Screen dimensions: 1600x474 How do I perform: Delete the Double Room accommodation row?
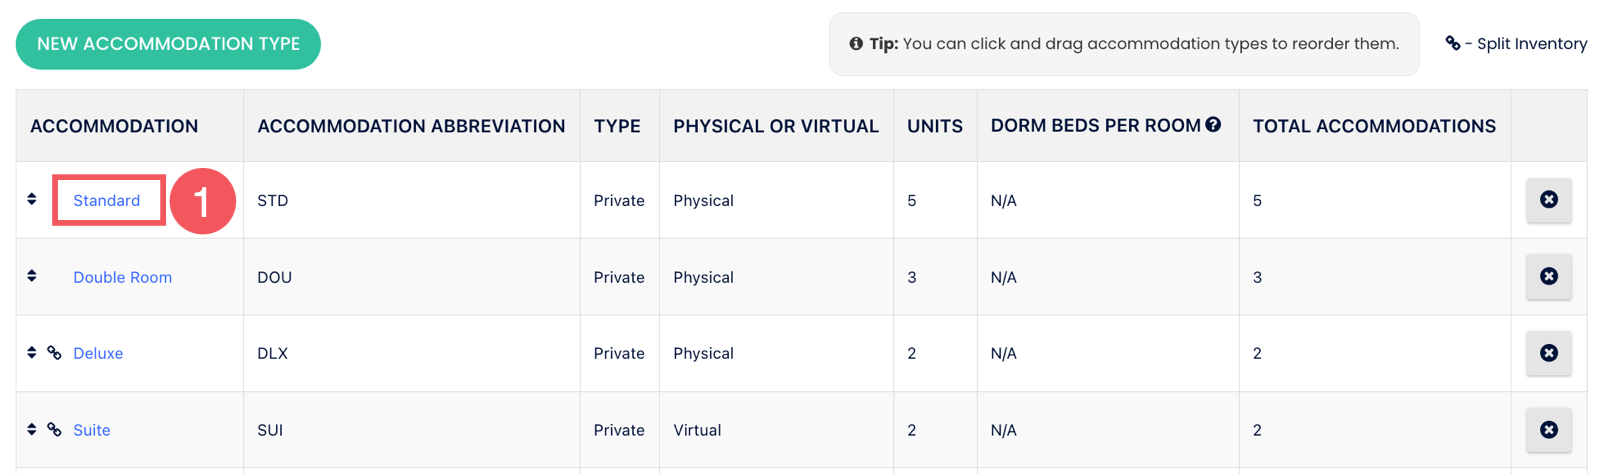[1548, 276]
